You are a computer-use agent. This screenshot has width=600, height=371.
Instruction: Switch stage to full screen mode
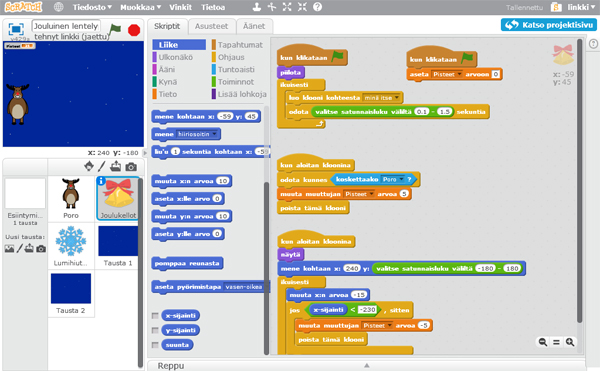click(16, 29)
